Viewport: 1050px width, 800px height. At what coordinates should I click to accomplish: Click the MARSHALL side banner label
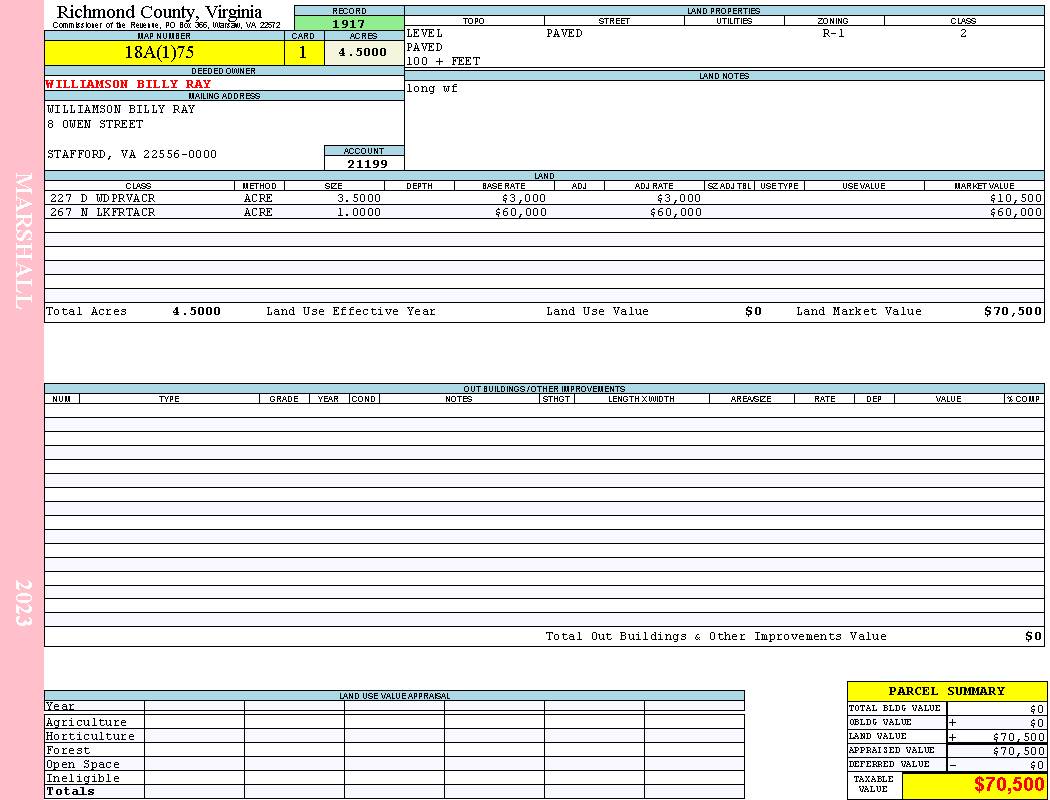[23, 241]
